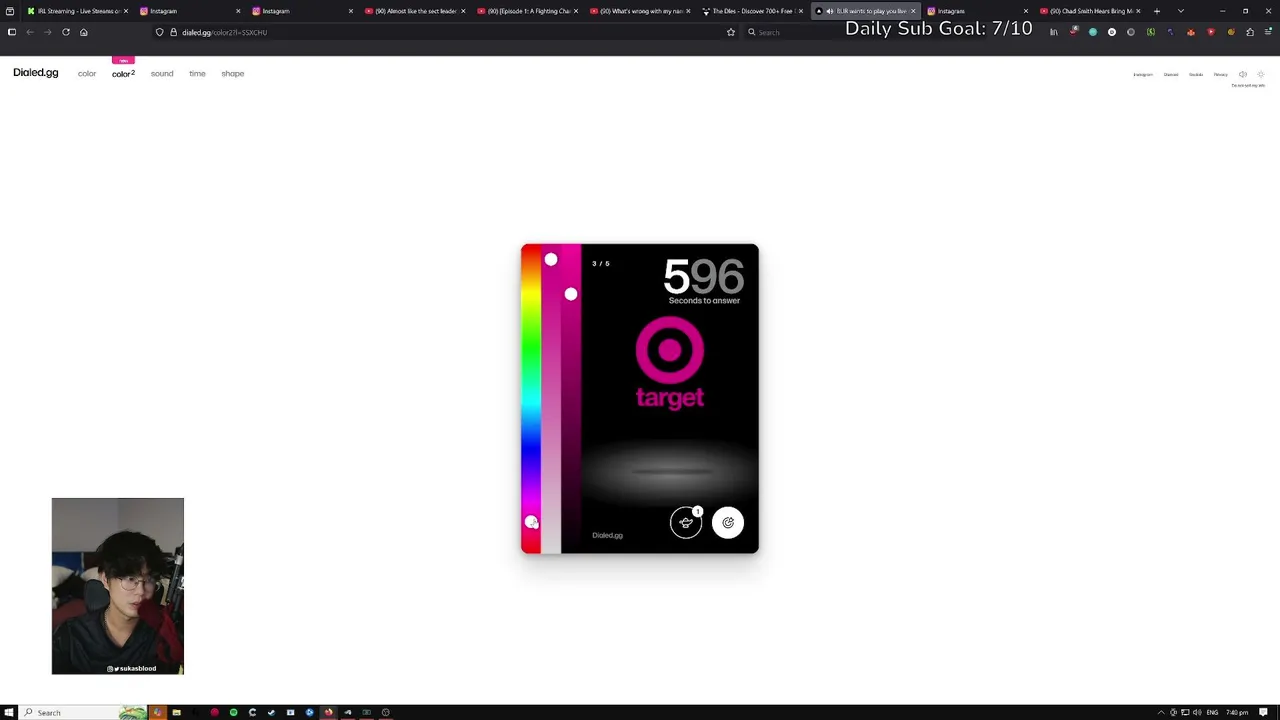Switch to the IRL Streaming browser tab

(77, 11)
